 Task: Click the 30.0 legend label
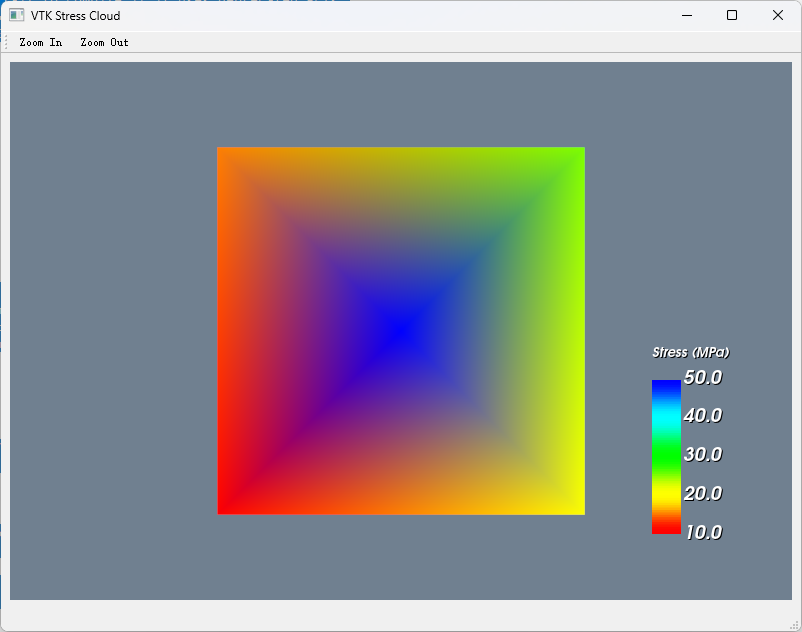pos(703,455)
